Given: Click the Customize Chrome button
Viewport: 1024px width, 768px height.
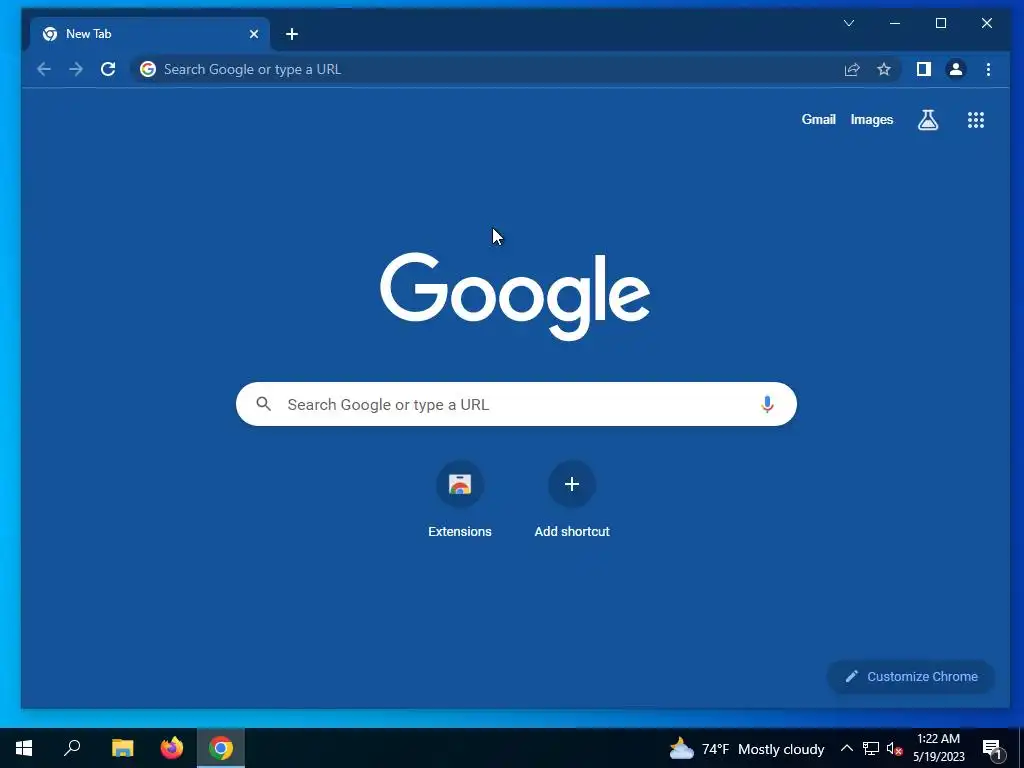Looking at the screenshot, I should point(911,677).
